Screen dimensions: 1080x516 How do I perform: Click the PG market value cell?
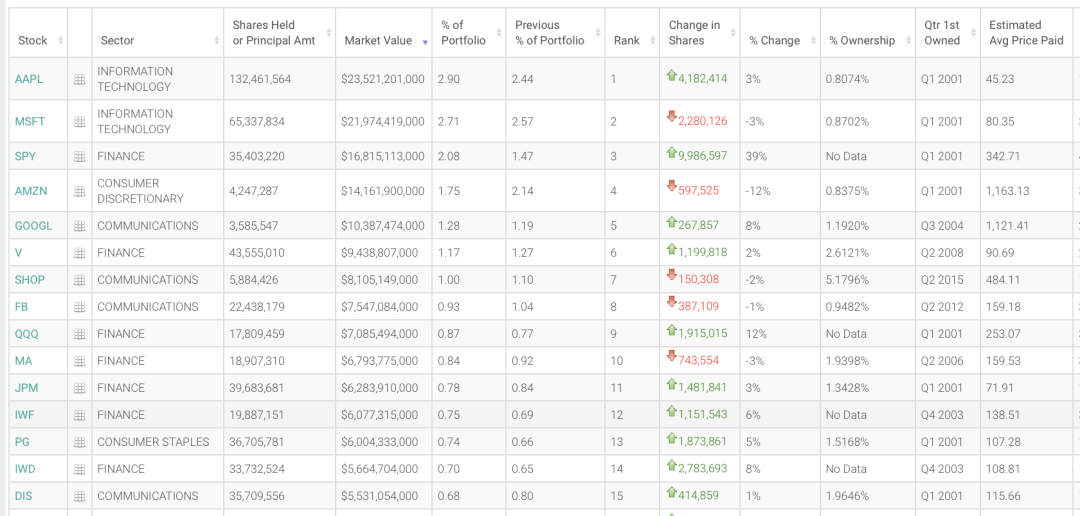(x=382, y=442)
